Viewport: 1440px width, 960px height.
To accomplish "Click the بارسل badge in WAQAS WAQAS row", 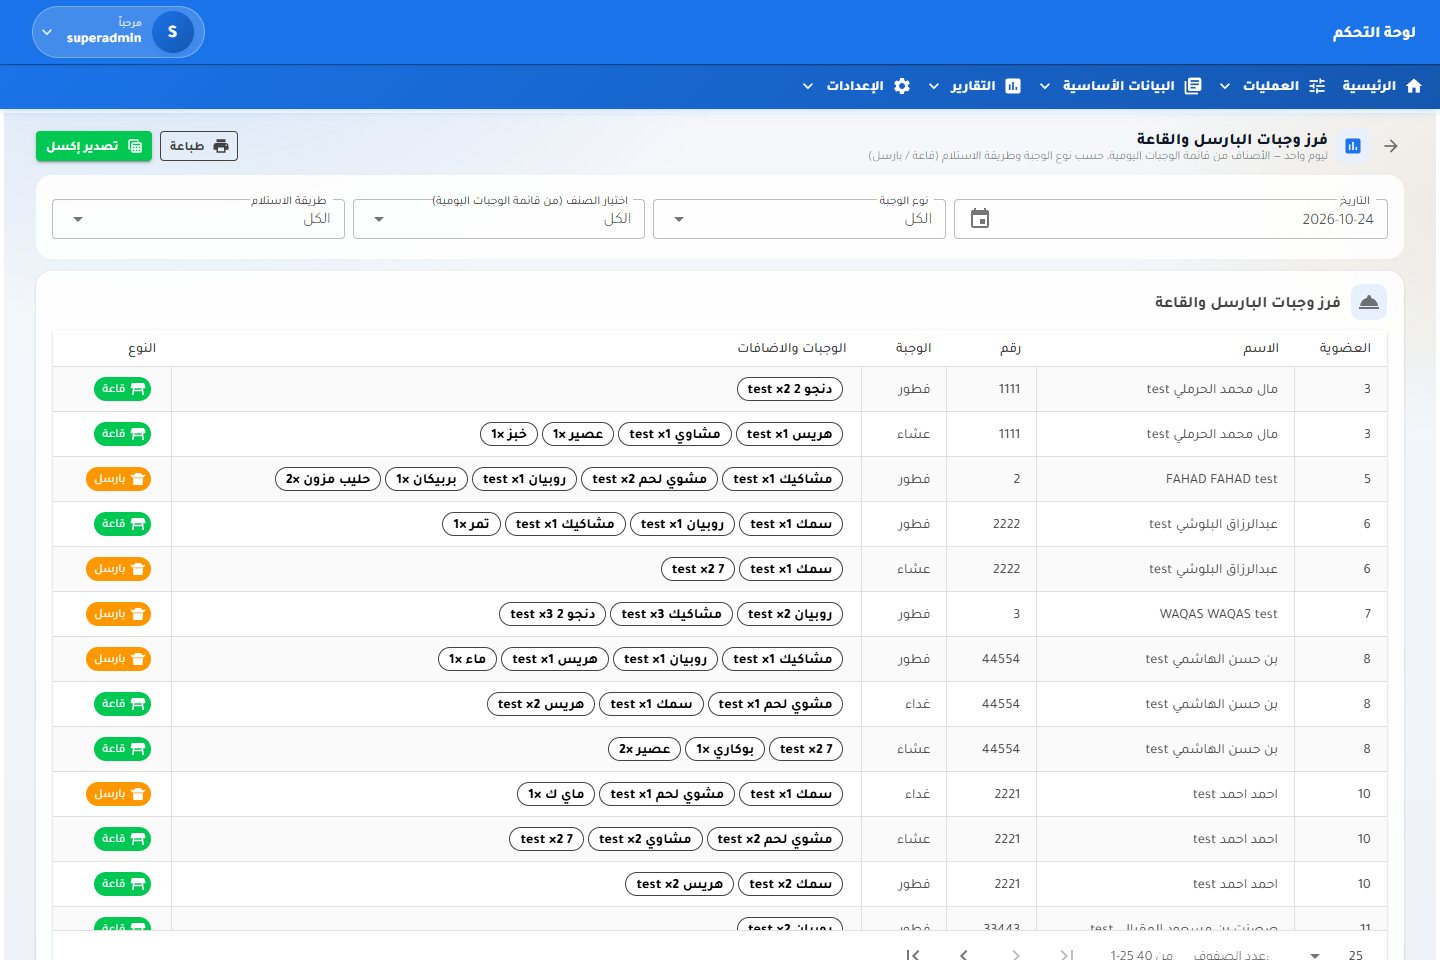I will 118,614.
